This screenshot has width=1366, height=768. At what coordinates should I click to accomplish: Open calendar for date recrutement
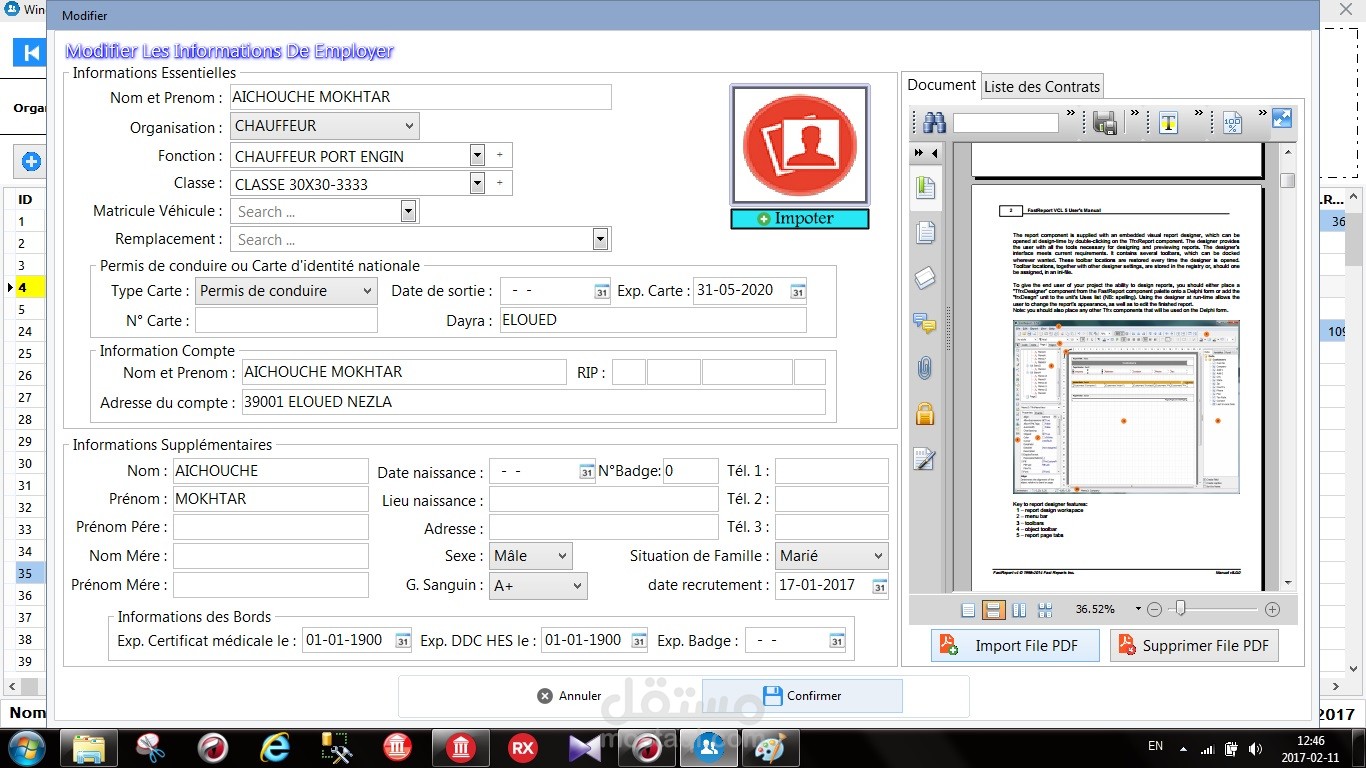[x=879, y=586]
